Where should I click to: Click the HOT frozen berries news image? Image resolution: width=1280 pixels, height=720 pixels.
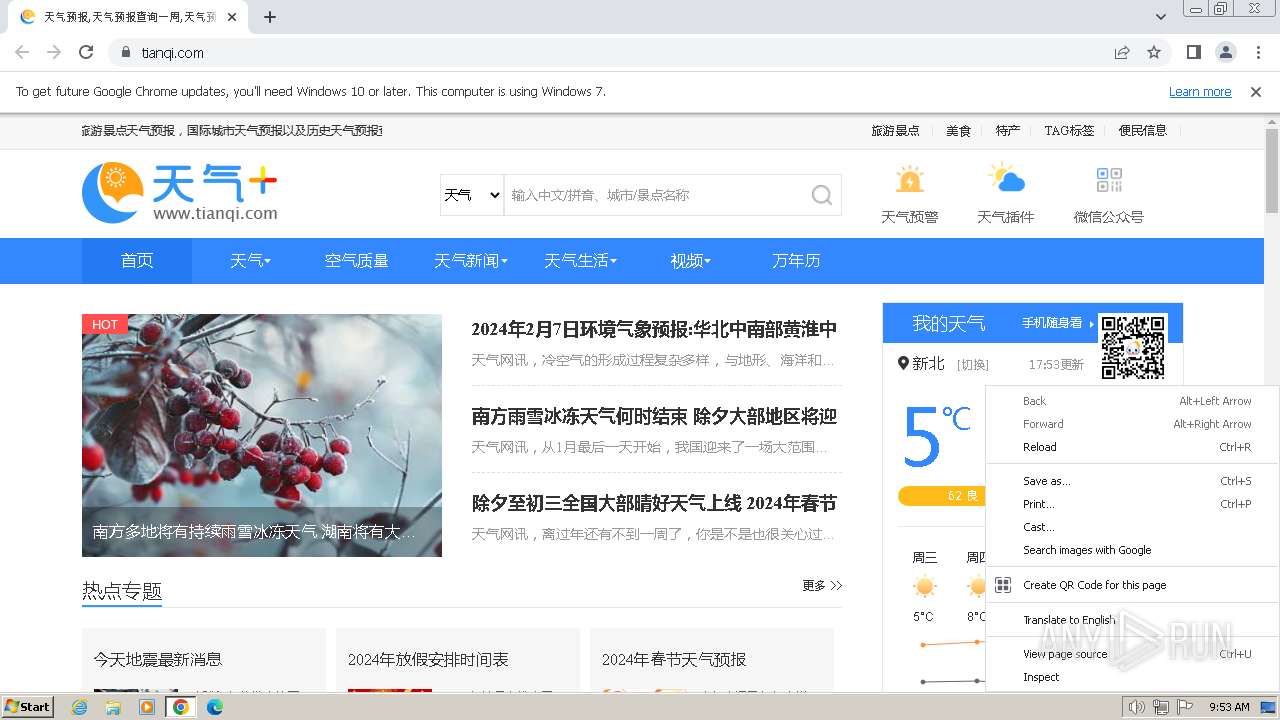point(262,435)
